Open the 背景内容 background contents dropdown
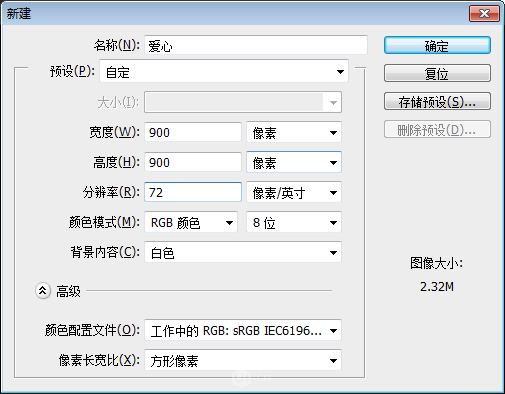This screenshot has width=505, height=394. [243, 252]
